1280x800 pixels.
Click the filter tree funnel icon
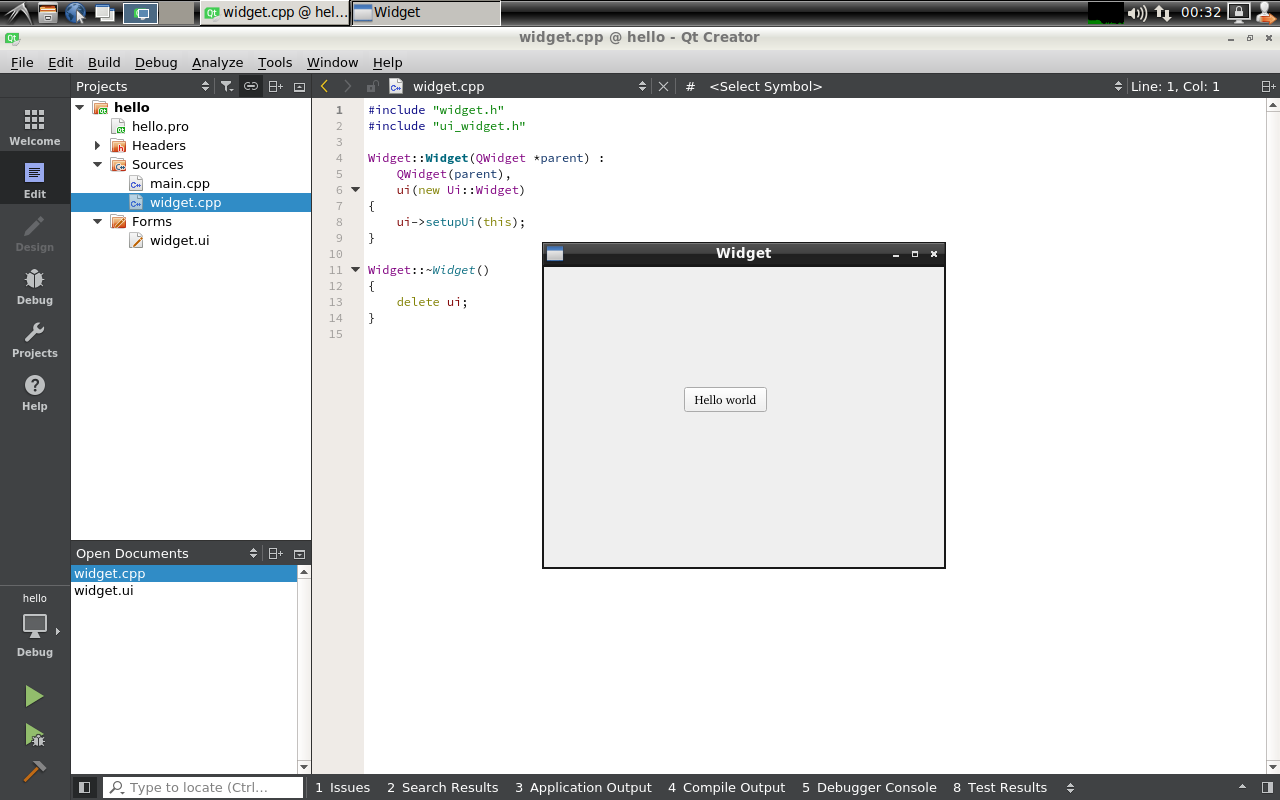pyautogui.click(x=227, y=86)
